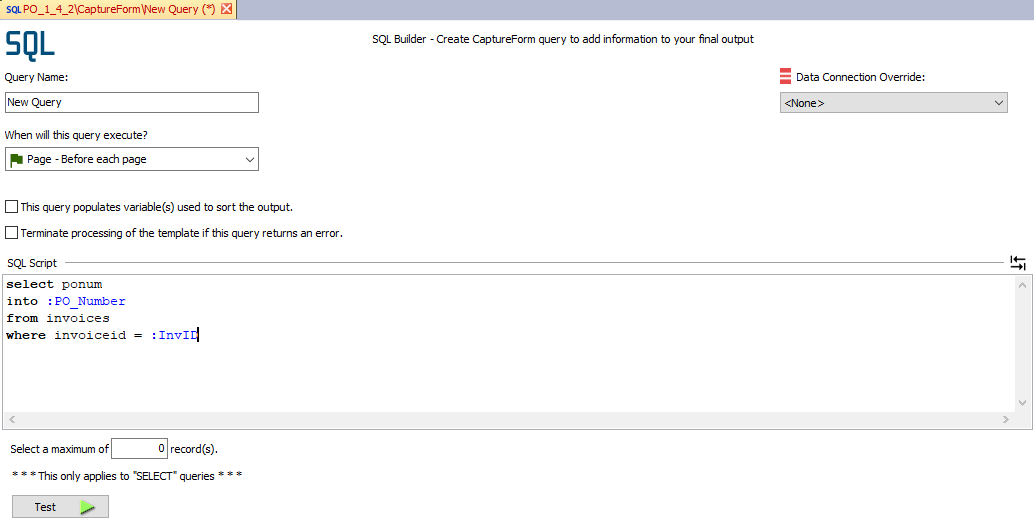Screen dimensions: 1034x521
Task: Click script editor scroll down arrow
Action: pyautogui.click(x=1023, y=402)
